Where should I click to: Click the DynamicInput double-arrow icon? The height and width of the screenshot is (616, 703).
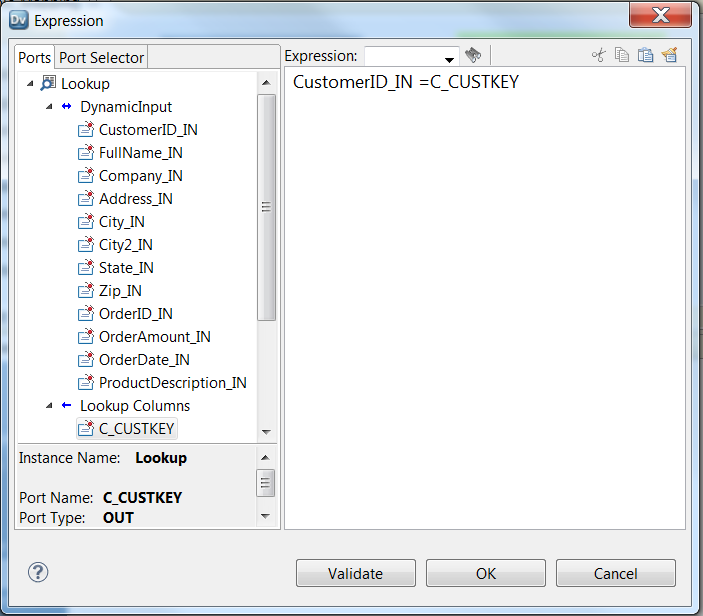67,107
